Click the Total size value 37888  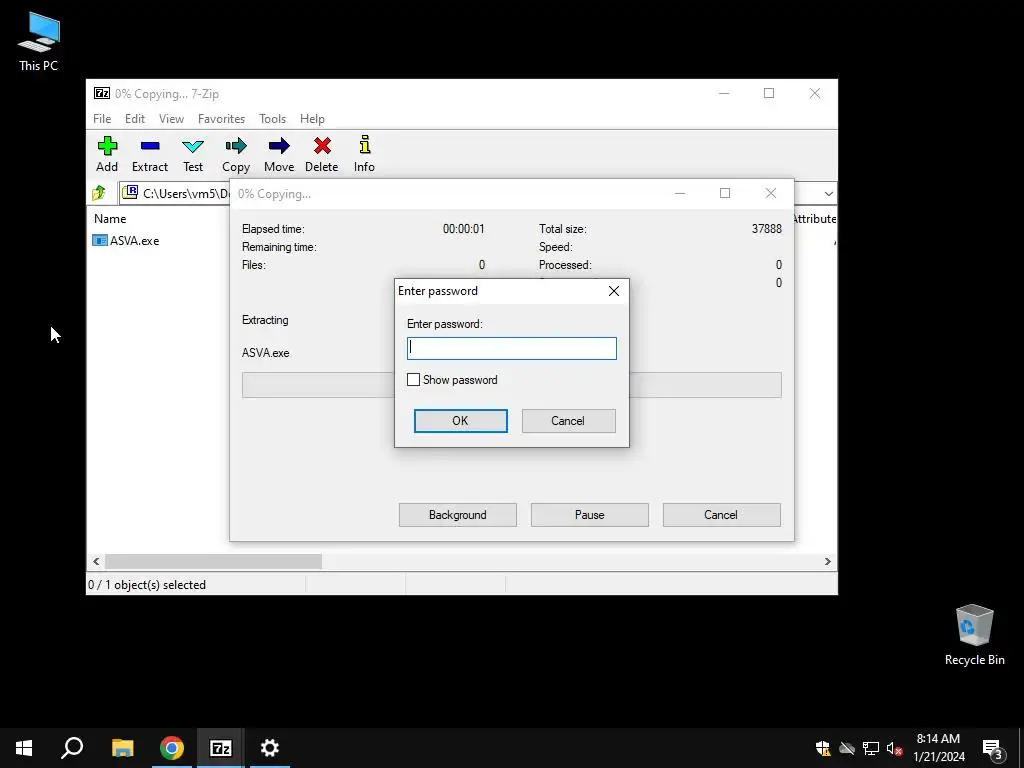767,229
